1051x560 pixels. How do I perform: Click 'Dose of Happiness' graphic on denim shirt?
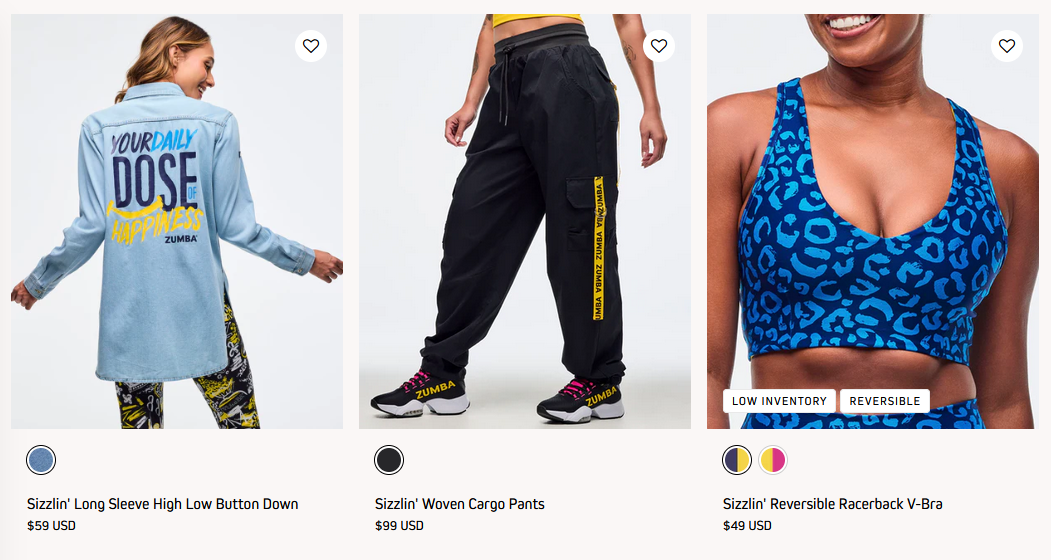pos(156,186)
